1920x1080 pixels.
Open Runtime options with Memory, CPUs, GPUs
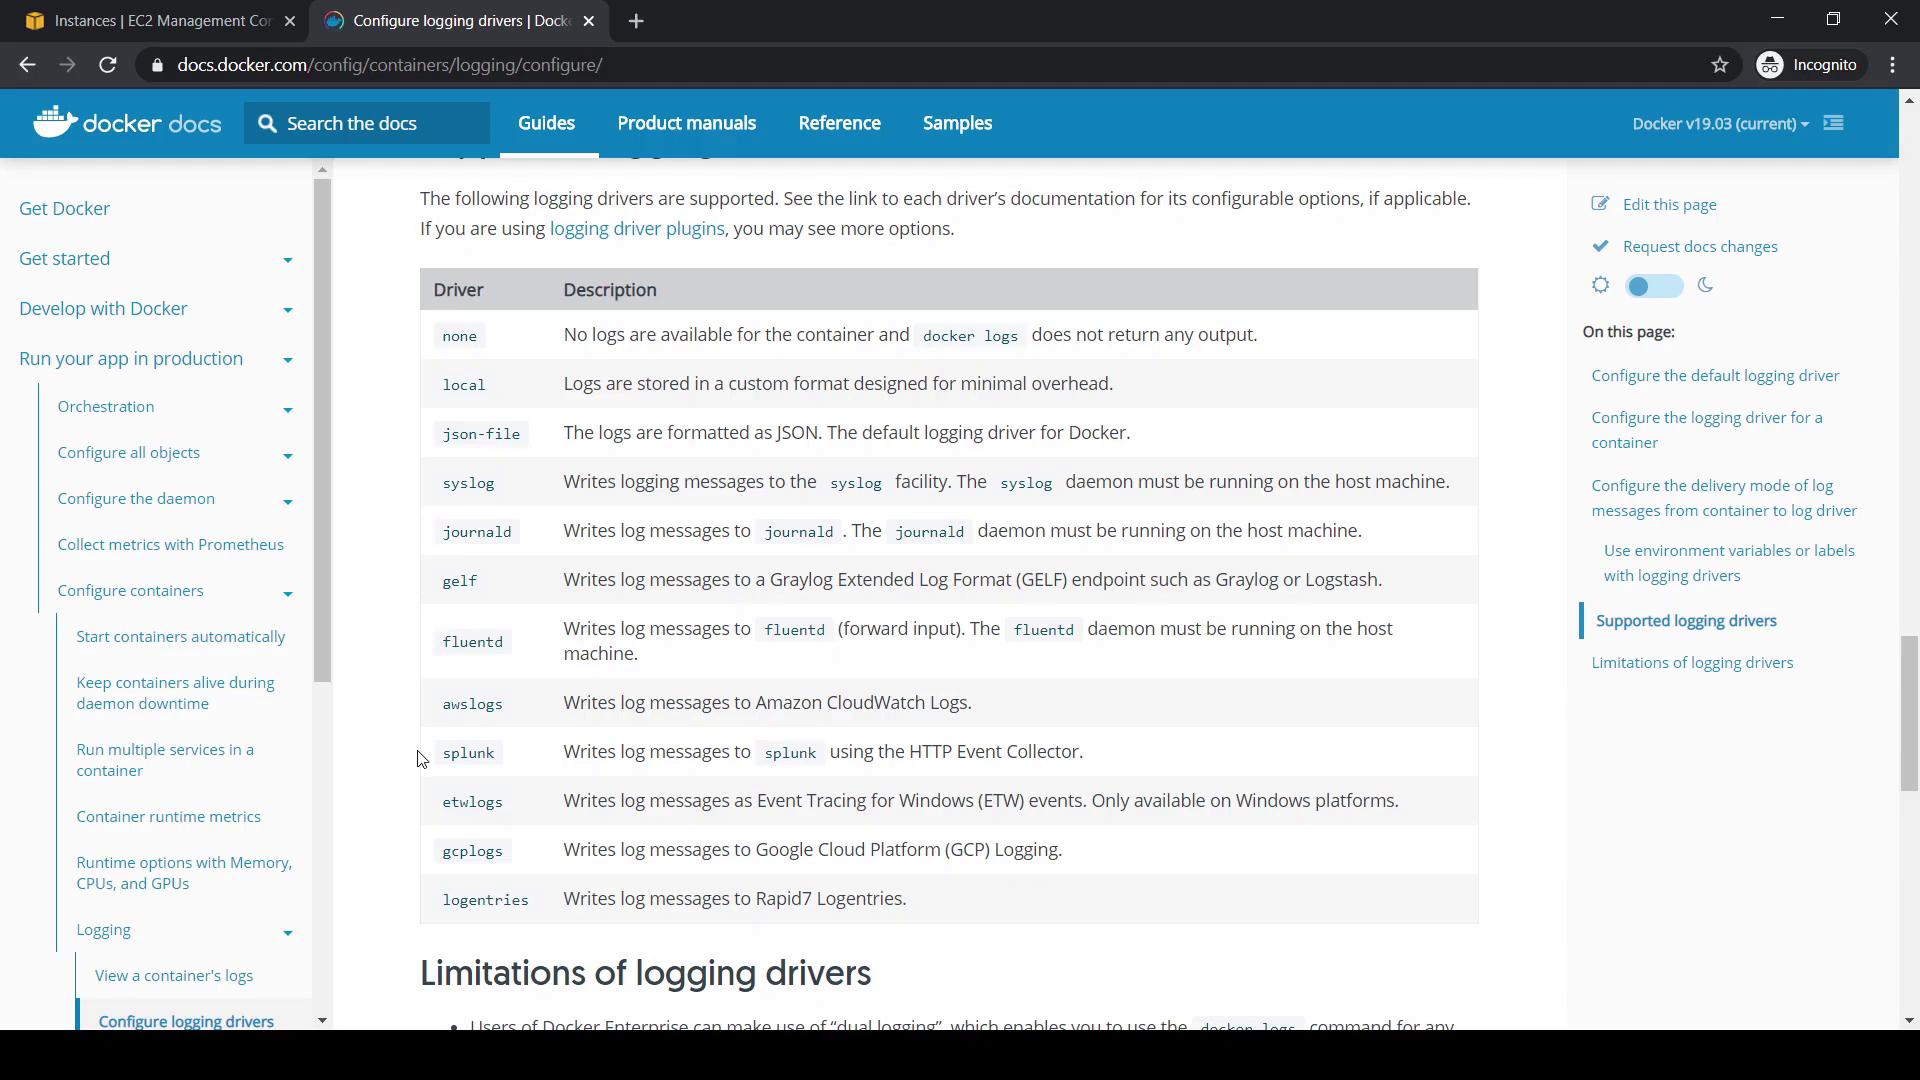click(x=184, y=873)
